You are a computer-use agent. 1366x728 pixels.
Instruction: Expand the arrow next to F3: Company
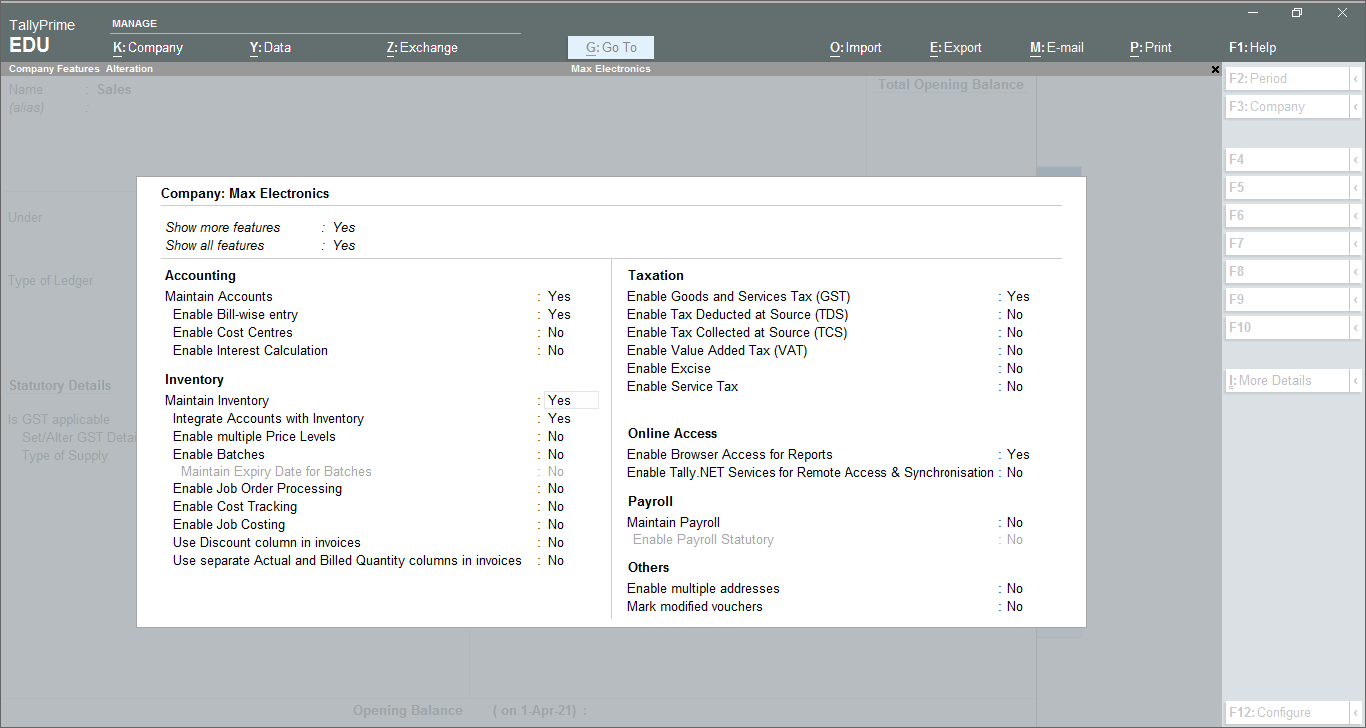pyautogui.click(x=1356, y=107)
